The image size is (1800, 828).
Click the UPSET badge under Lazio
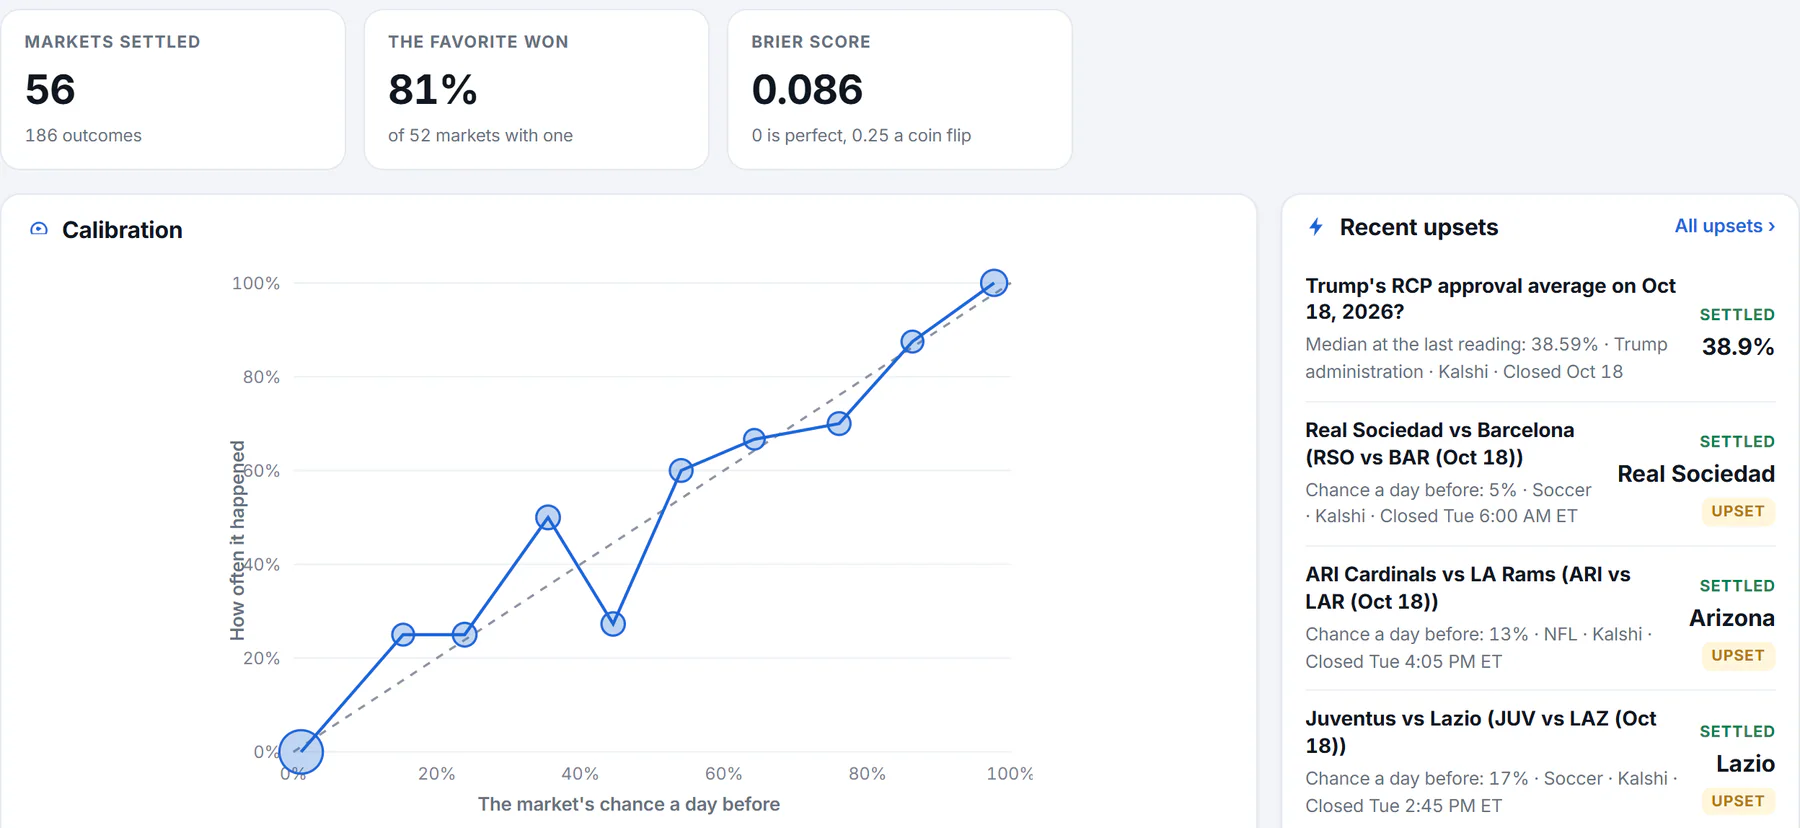point(1738,800)
